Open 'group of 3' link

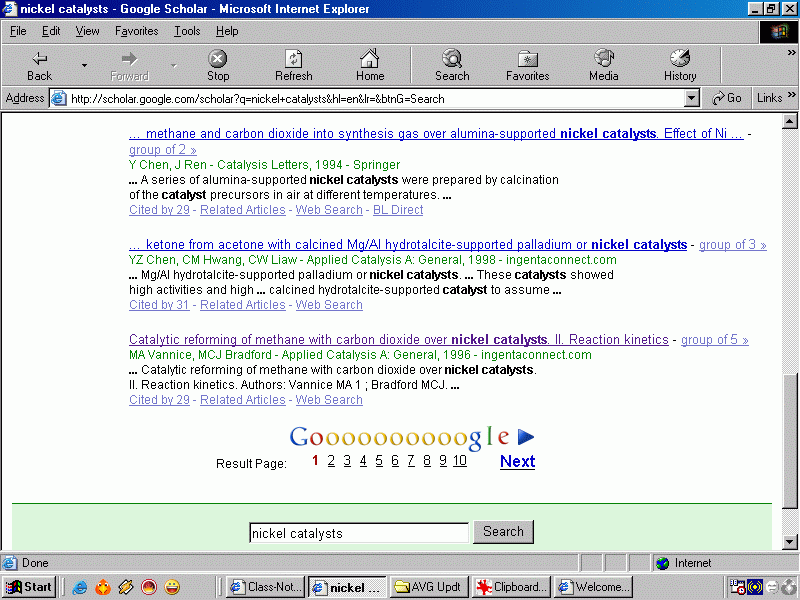click(x=733, y=245)
